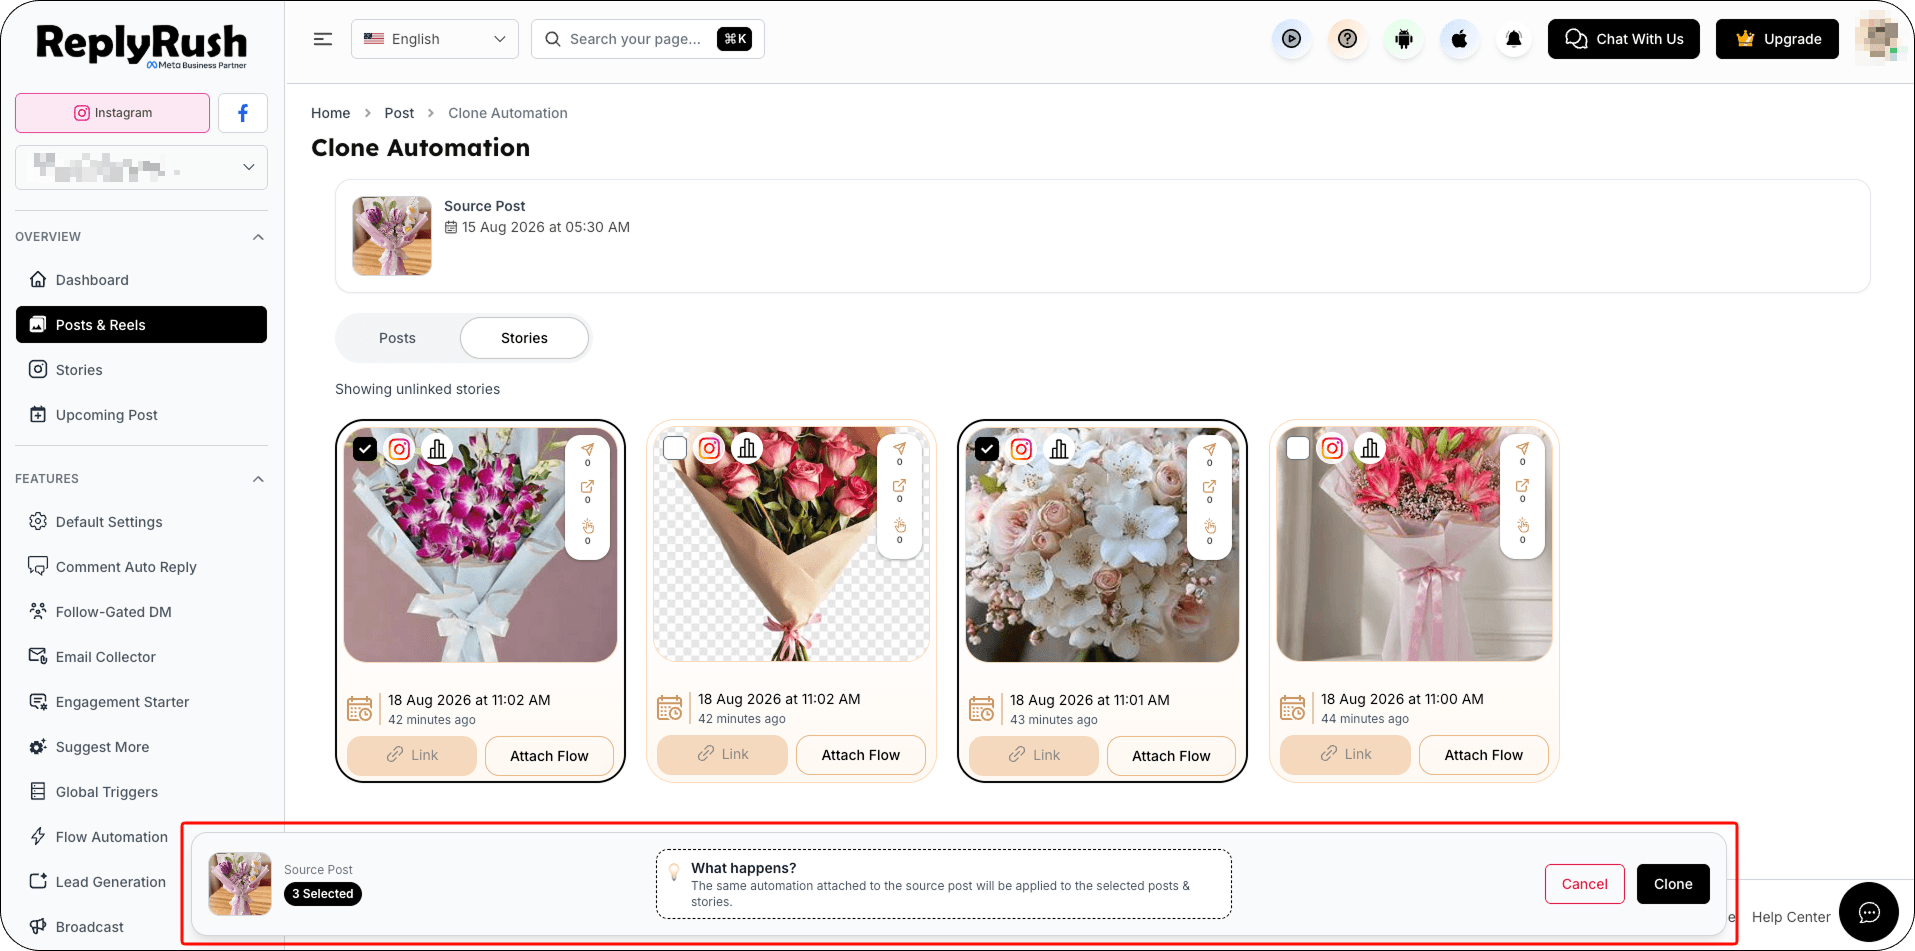Click the Cancel button
The image size is (1915, 951).
(1585, 884)
